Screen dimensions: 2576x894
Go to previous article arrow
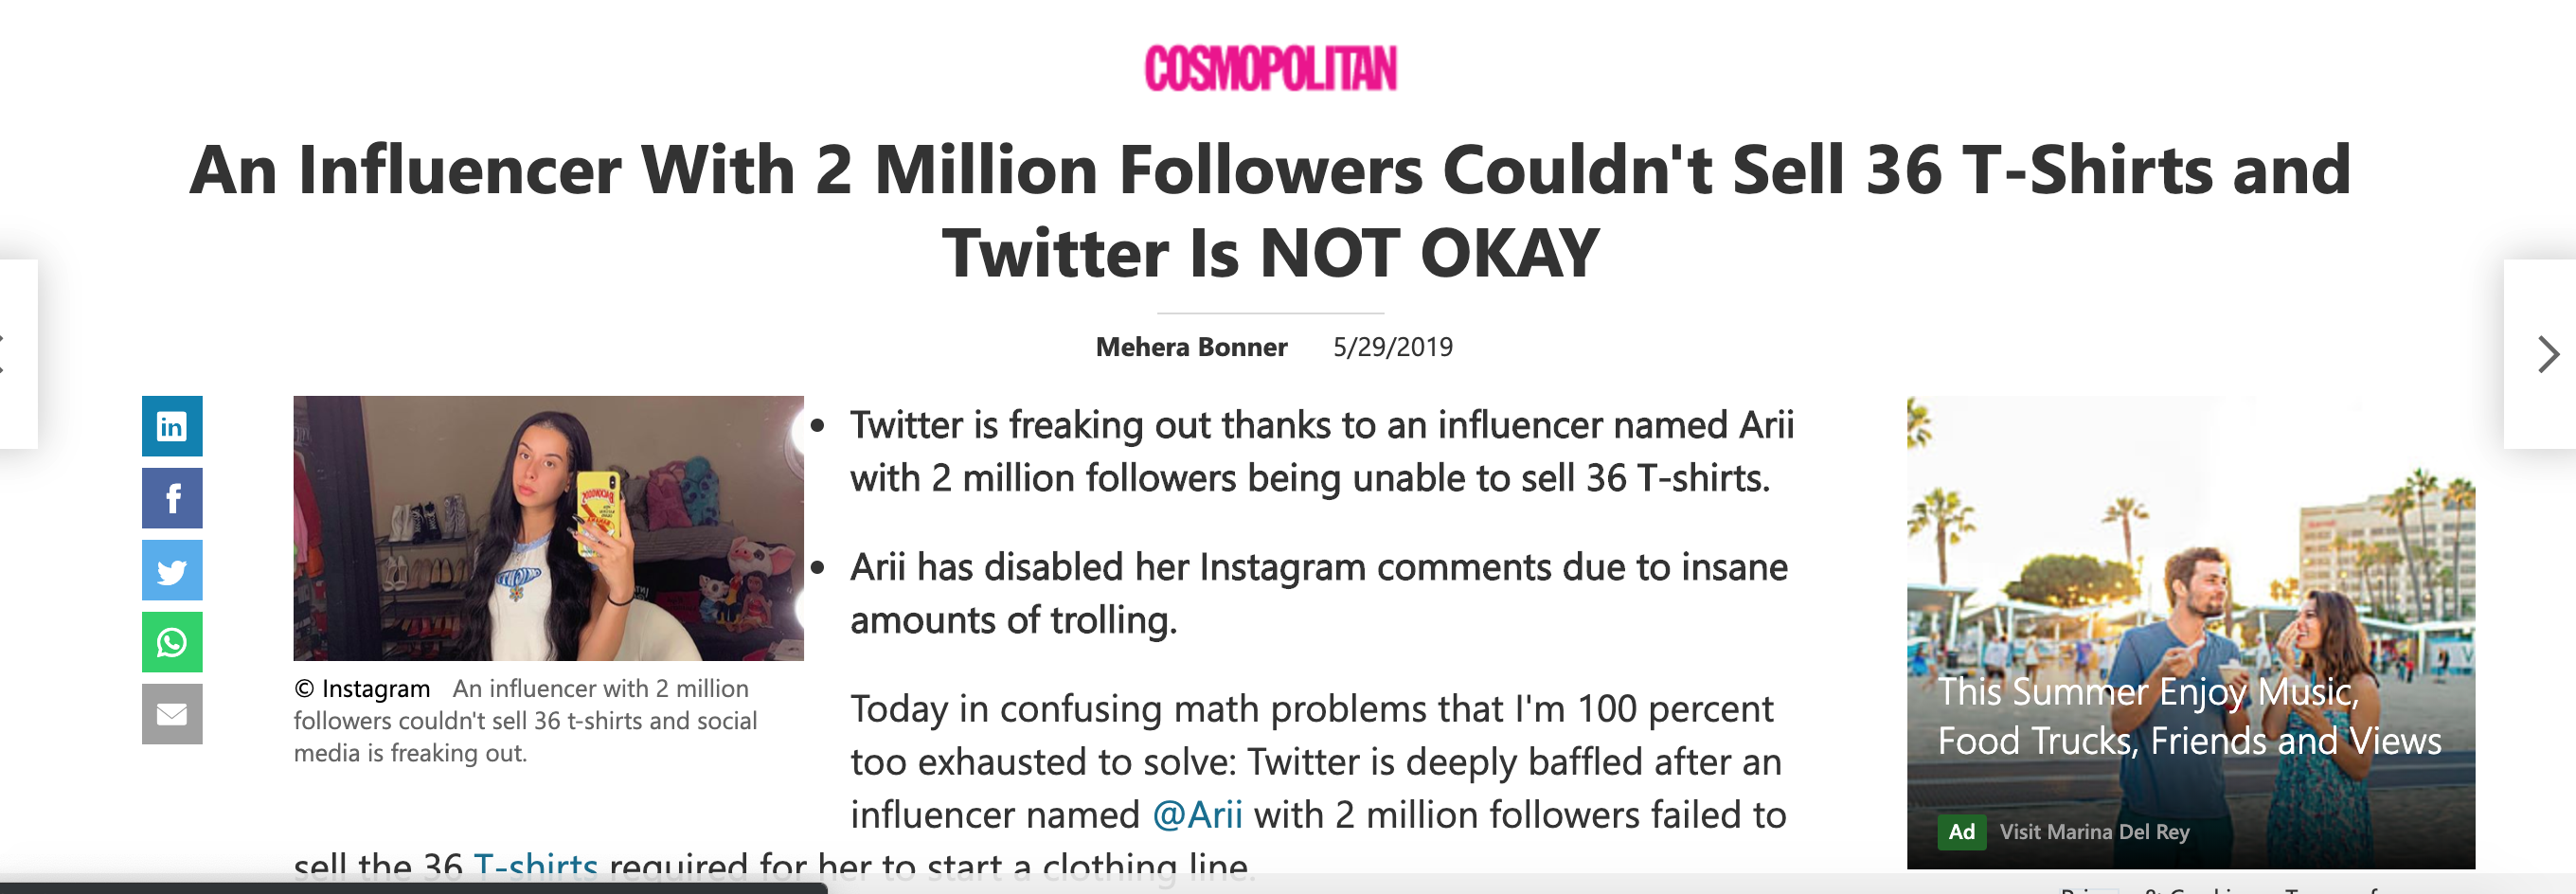tap(12, 354)
